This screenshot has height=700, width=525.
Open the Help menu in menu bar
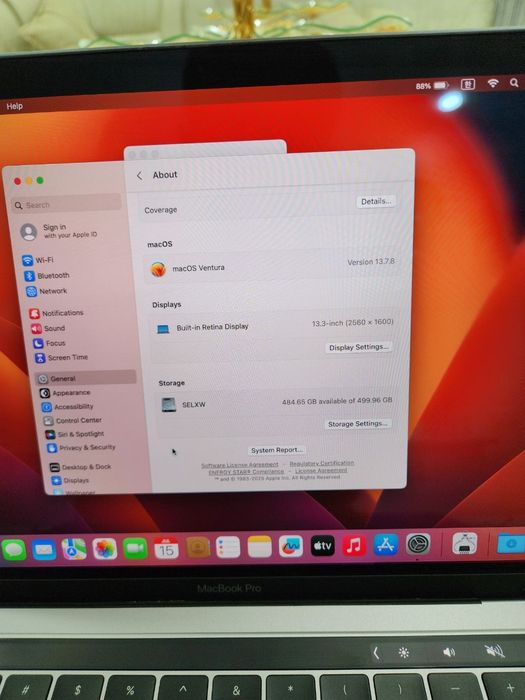(14, 106)
